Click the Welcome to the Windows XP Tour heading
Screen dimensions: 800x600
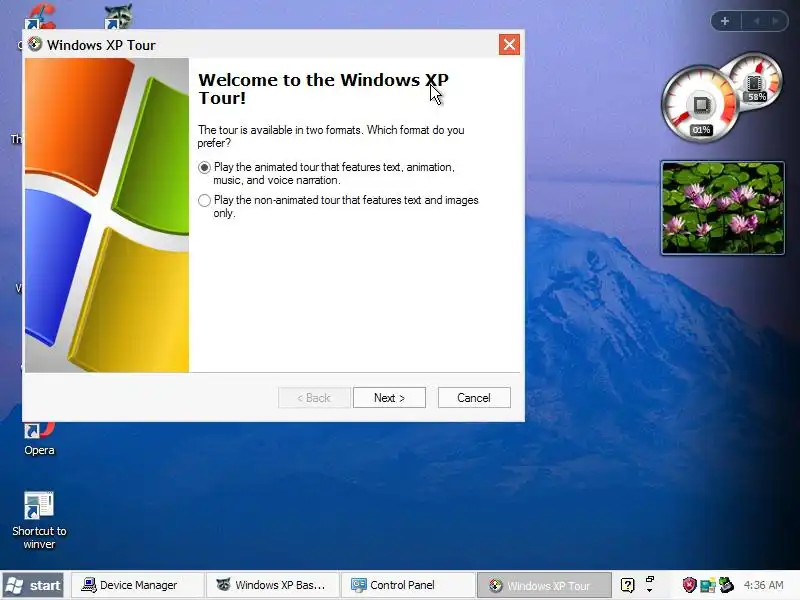point(323,89)
